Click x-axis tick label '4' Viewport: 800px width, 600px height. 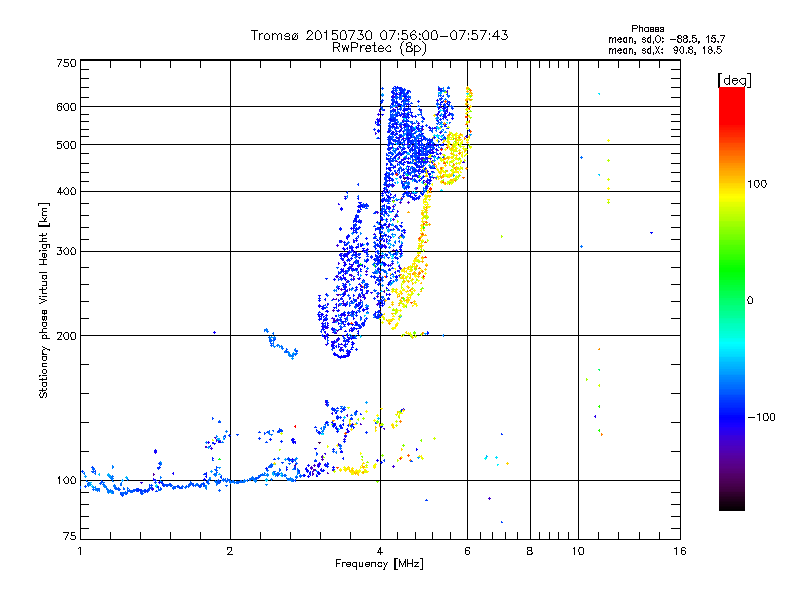pos(380,551)
